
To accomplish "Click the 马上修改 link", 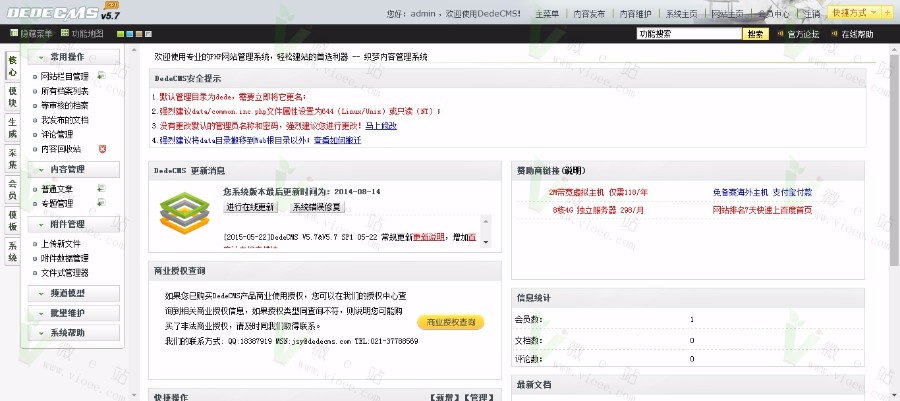I will click(x=381, y=126).
